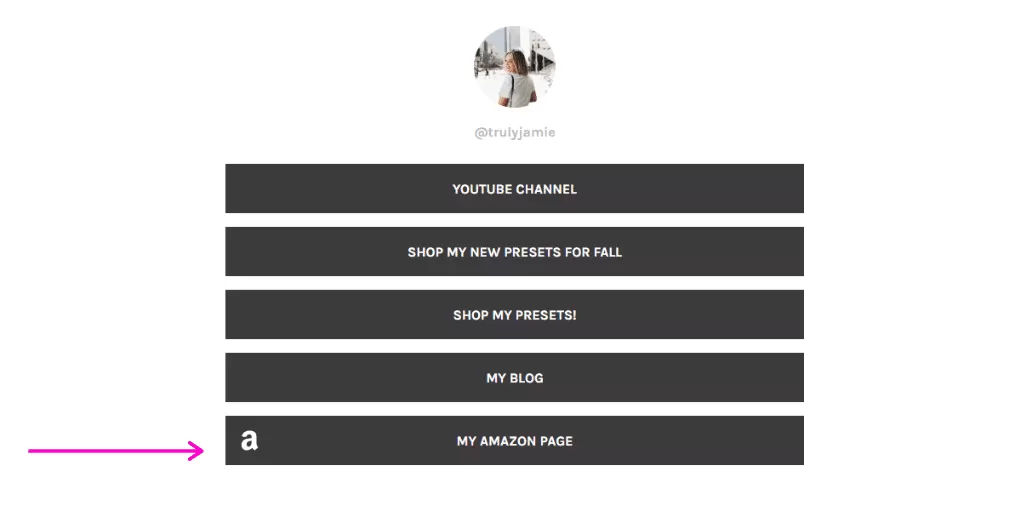Click the arrowhead of the pink arrow

[197, 451]
